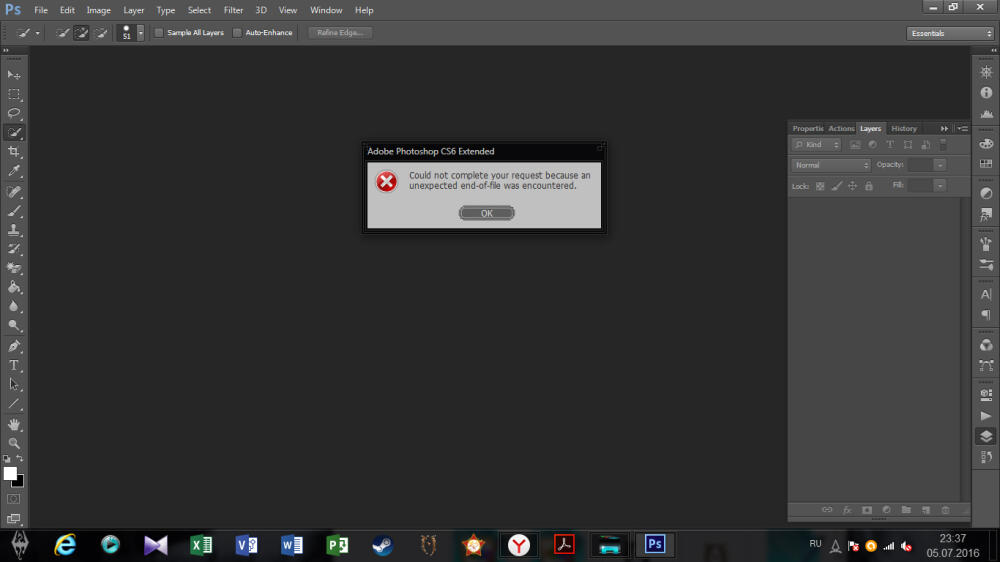Select the Move tool
The height and width of the screenshot is (562, 1000).
tap(13, 75)
